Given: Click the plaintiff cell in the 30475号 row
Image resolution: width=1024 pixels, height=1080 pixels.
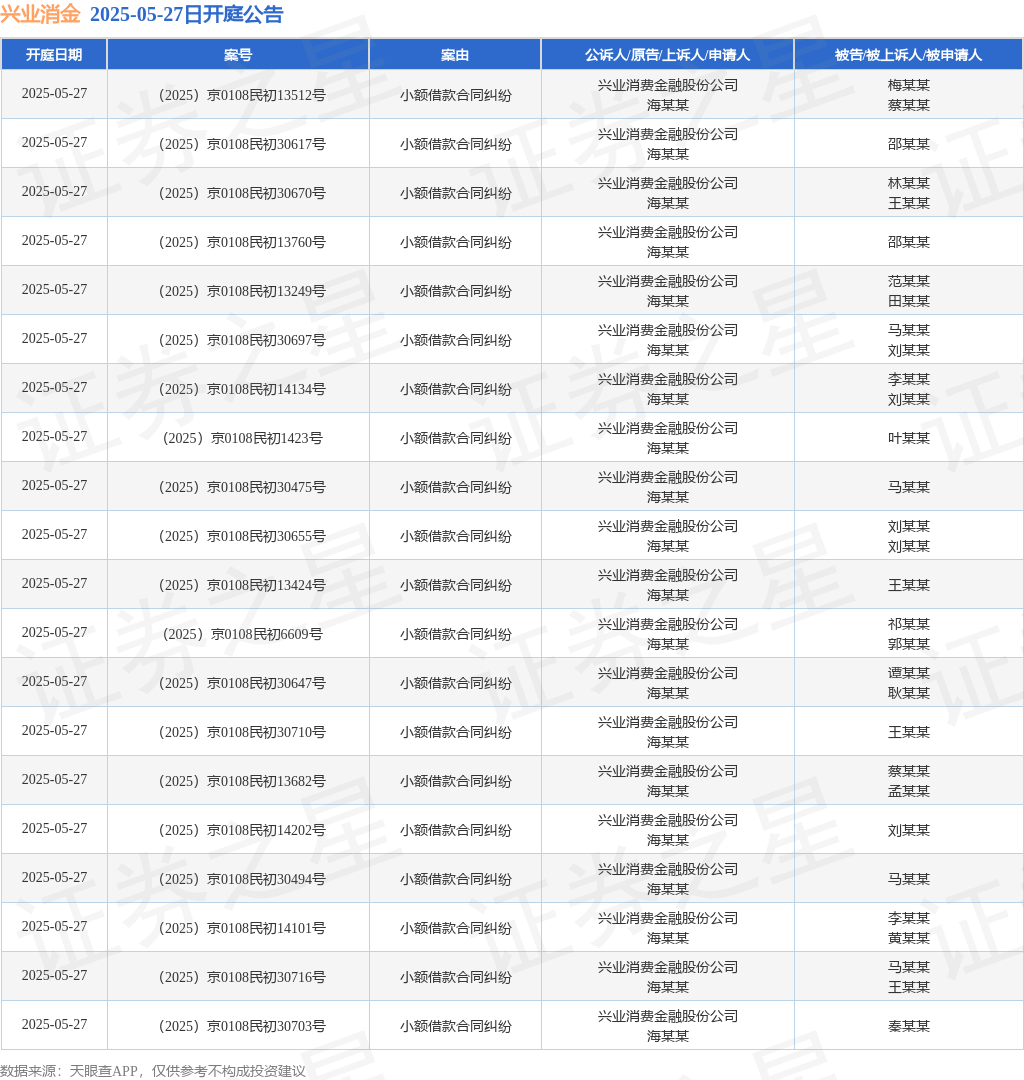Looking at the screenshot, I should (667, 486).
